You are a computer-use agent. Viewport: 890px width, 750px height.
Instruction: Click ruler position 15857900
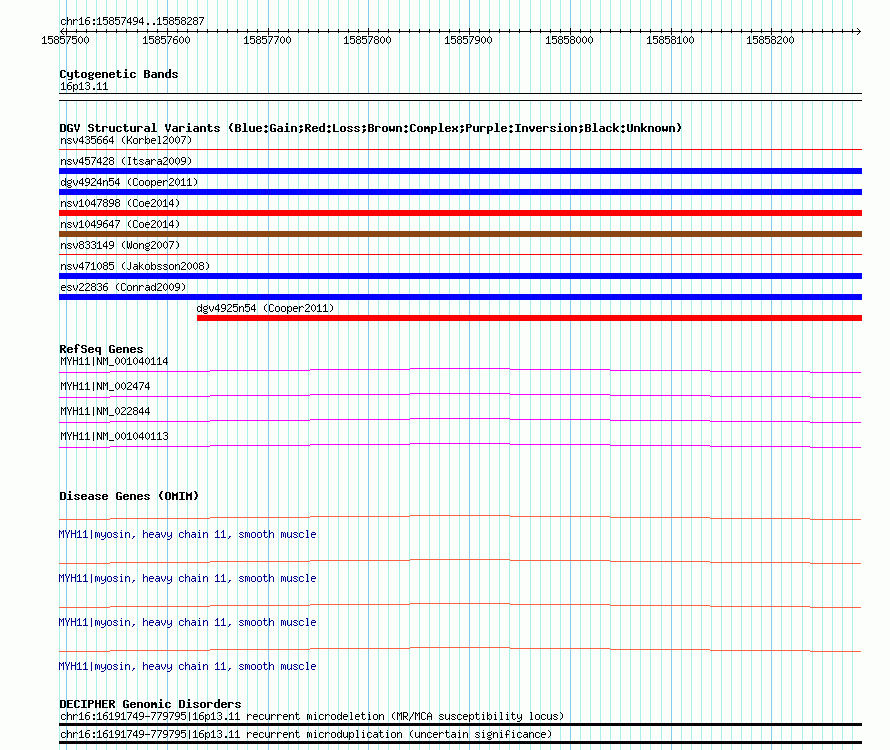(x=468, y=40)
